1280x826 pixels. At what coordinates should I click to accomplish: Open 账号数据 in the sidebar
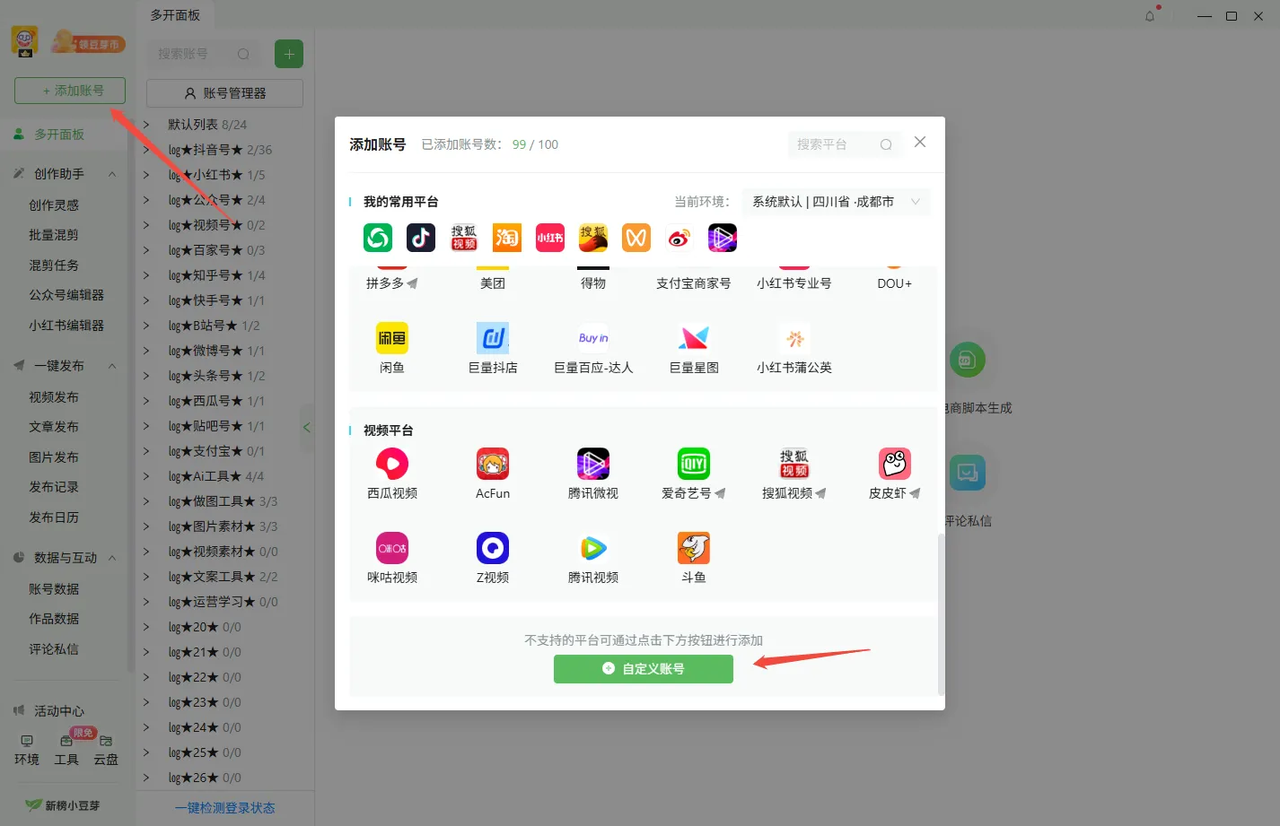tap(54, 589)
